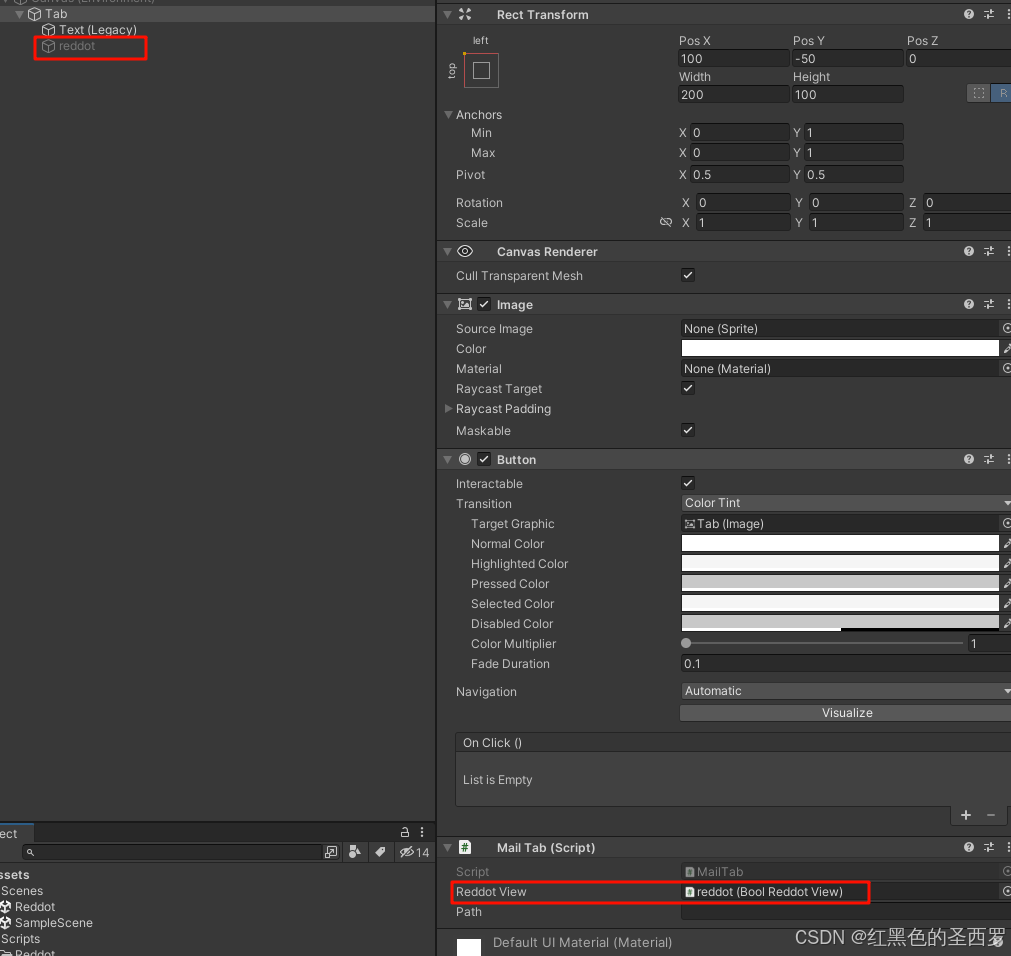Toggle blueprint mode button in Rect Transform

click(x=978, y=93)
